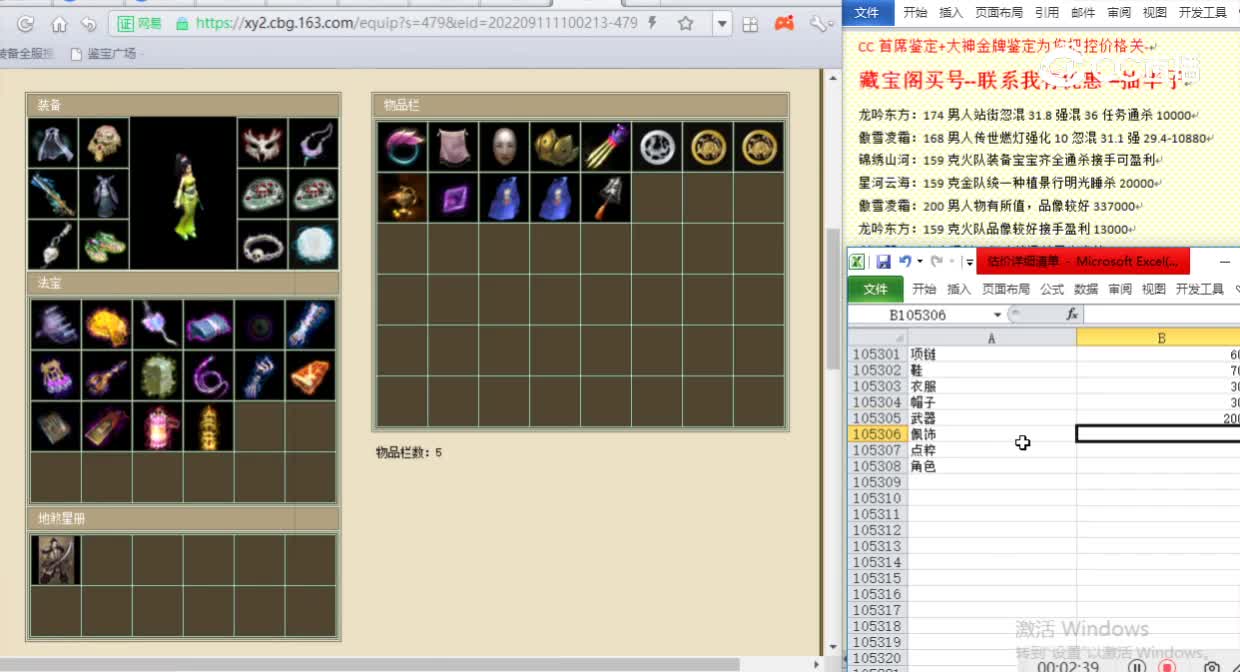Image resolution: width=1240 pixels, height=672 pixels.
Task: Select column B header in Excel
Action: point(1160,338)
